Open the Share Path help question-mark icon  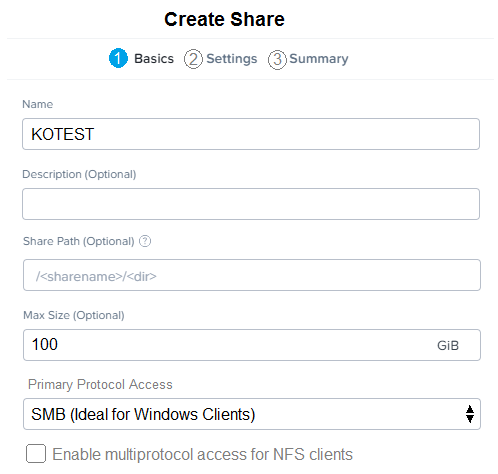tap(145, 241)
